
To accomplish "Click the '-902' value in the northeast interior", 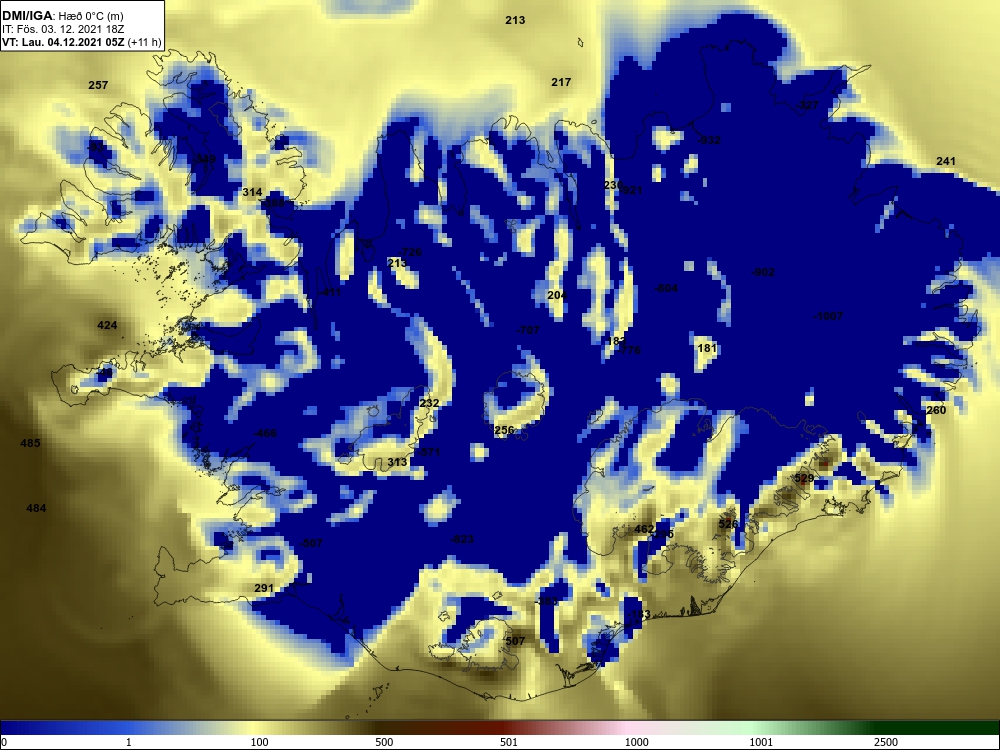I will coord(763,272).
